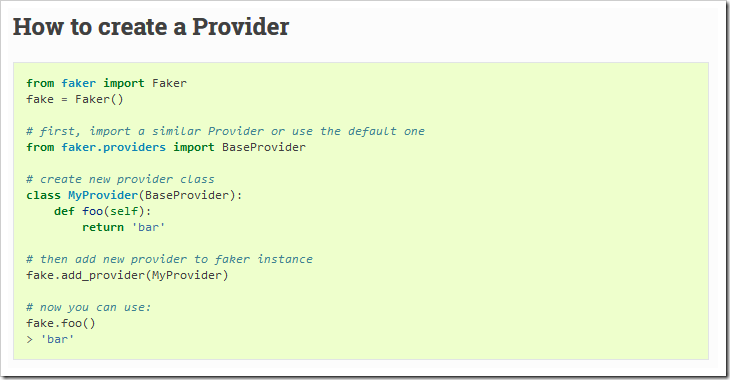Click 'faker.providers' module name in import
The width and height of the screenshot is (730, 380).
(114, 147)
